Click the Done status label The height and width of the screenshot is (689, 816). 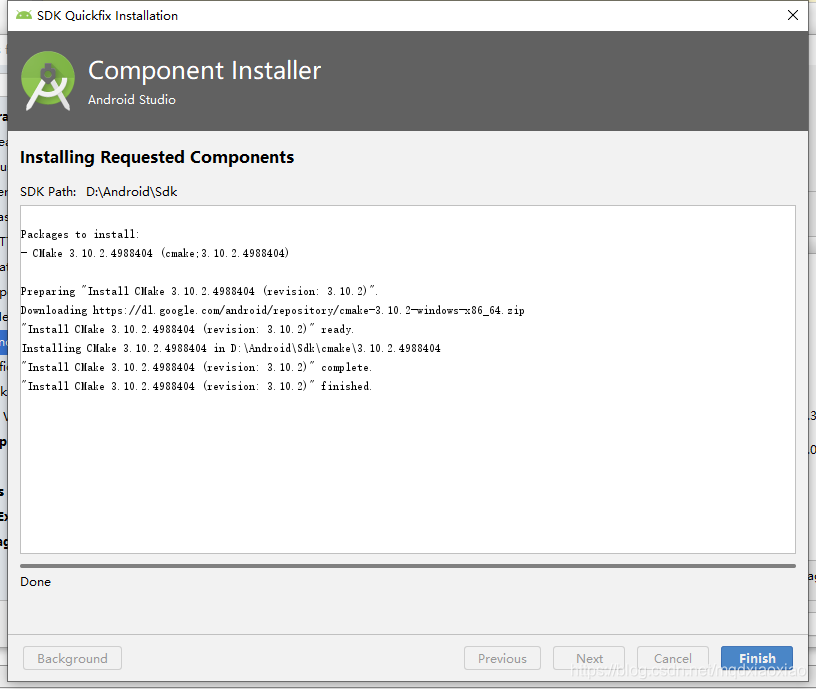click(x=35, y=581)
